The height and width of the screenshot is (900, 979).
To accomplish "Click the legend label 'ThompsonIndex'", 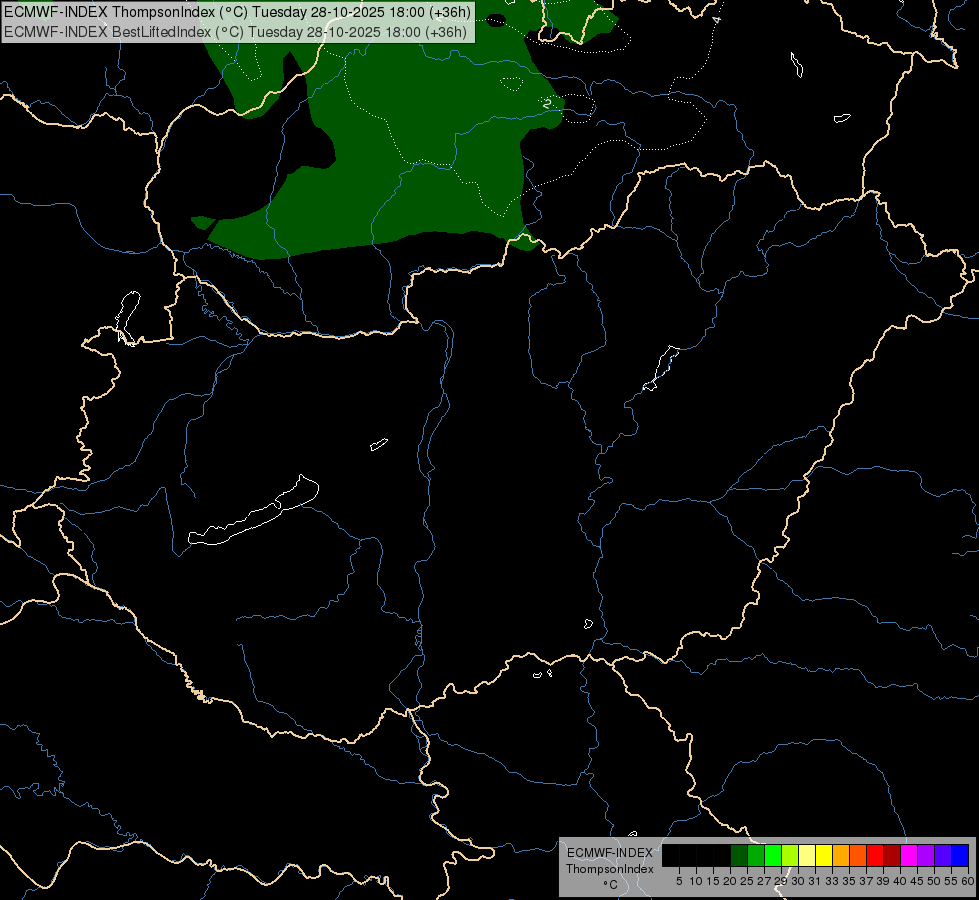I will coord(609,869).
